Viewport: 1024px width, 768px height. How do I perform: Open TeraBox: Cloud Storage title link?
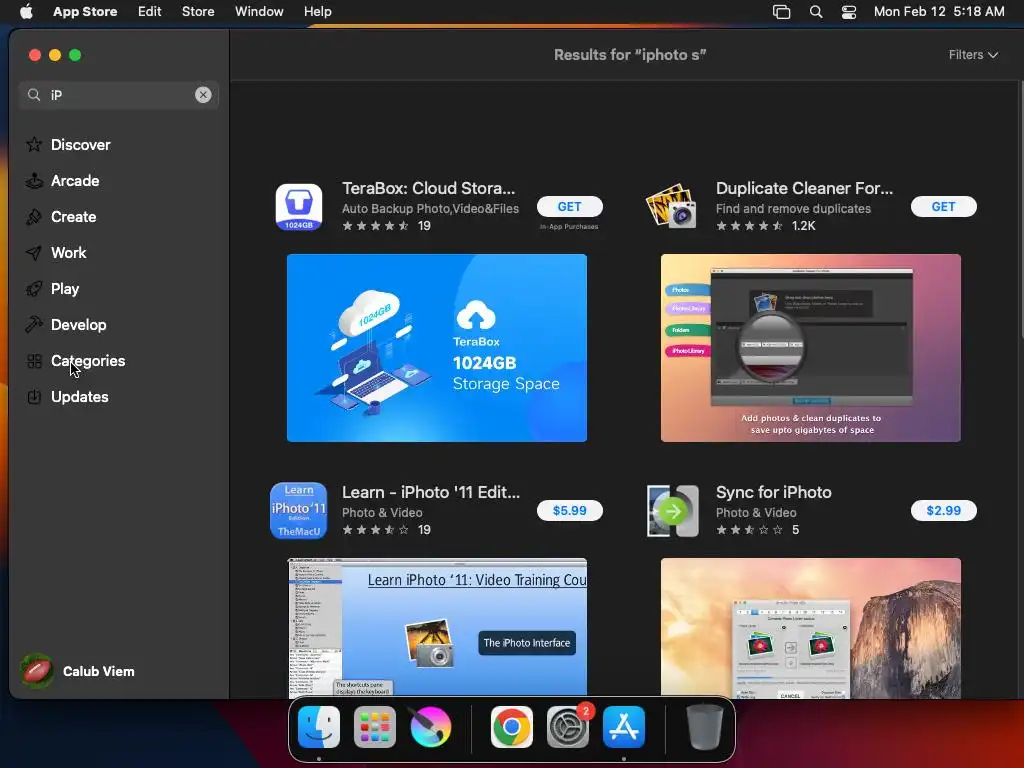coord(428,188)
